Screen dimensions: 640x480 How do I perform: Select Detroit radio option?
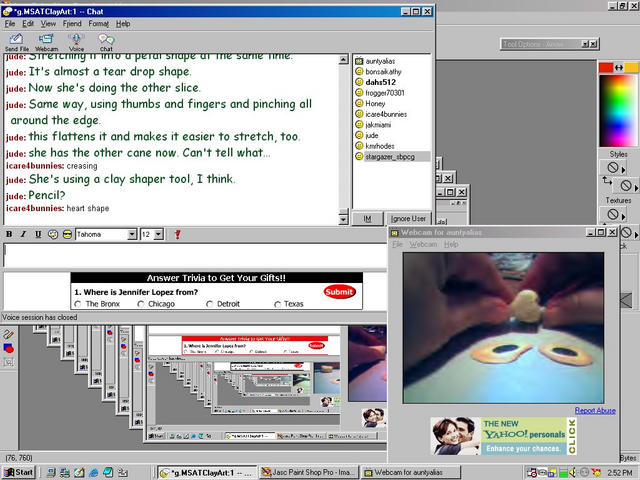click(x=209, y=304)
